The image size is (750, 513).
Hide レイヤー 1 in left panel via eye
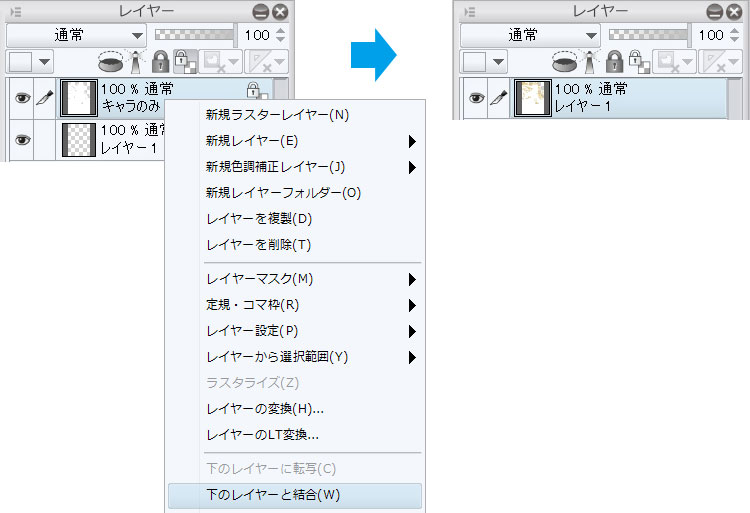pyautogui.click(x=22, y=140)
